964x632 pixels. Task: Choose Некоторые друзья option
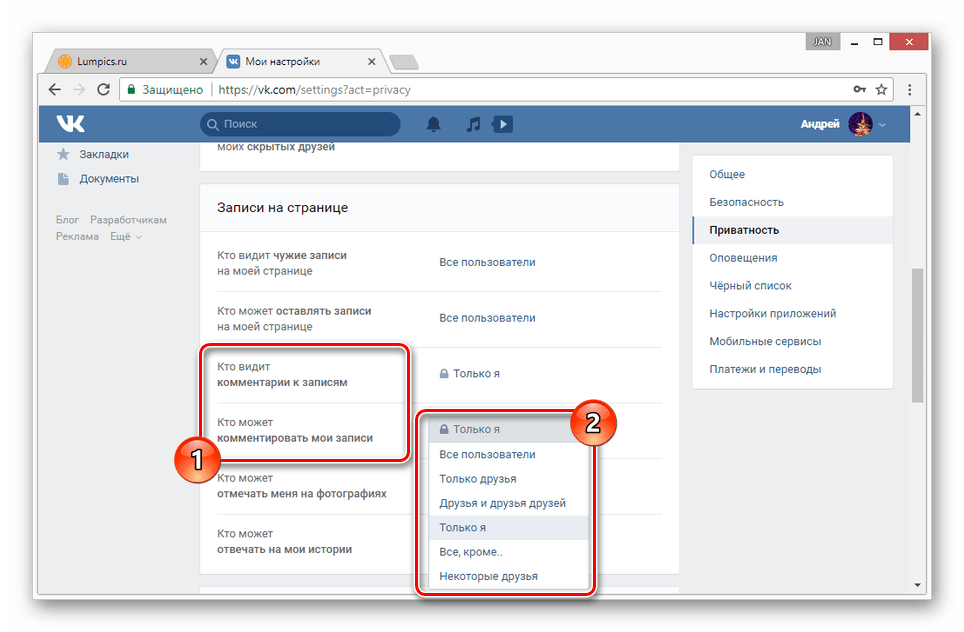click(x=508, y=577)
